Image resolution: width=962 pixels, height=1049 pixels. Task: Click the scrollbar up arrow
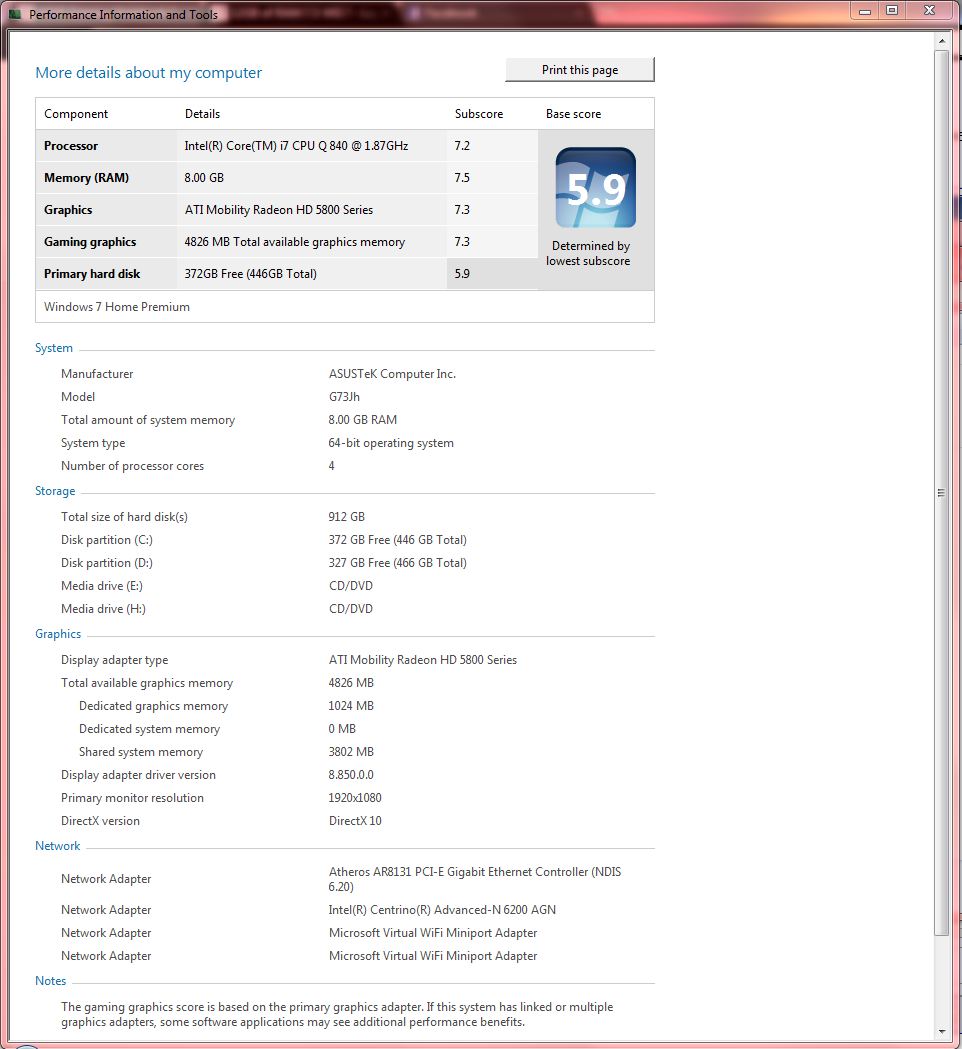click(942, 41)
